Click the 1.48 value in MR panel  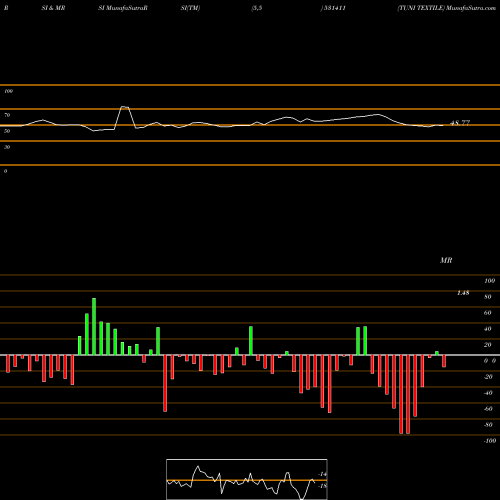(463, 293)
